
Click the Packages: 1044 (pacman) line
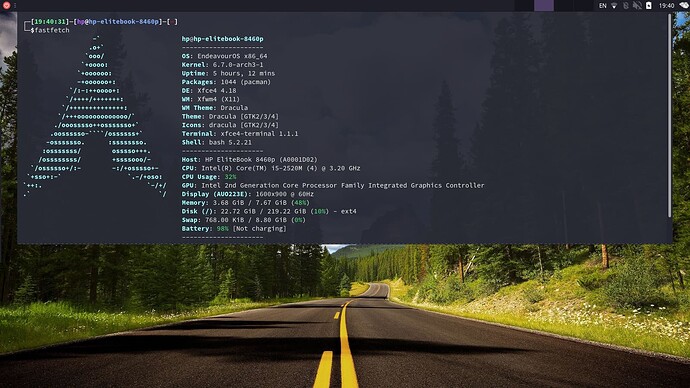(x=226, y=82)
